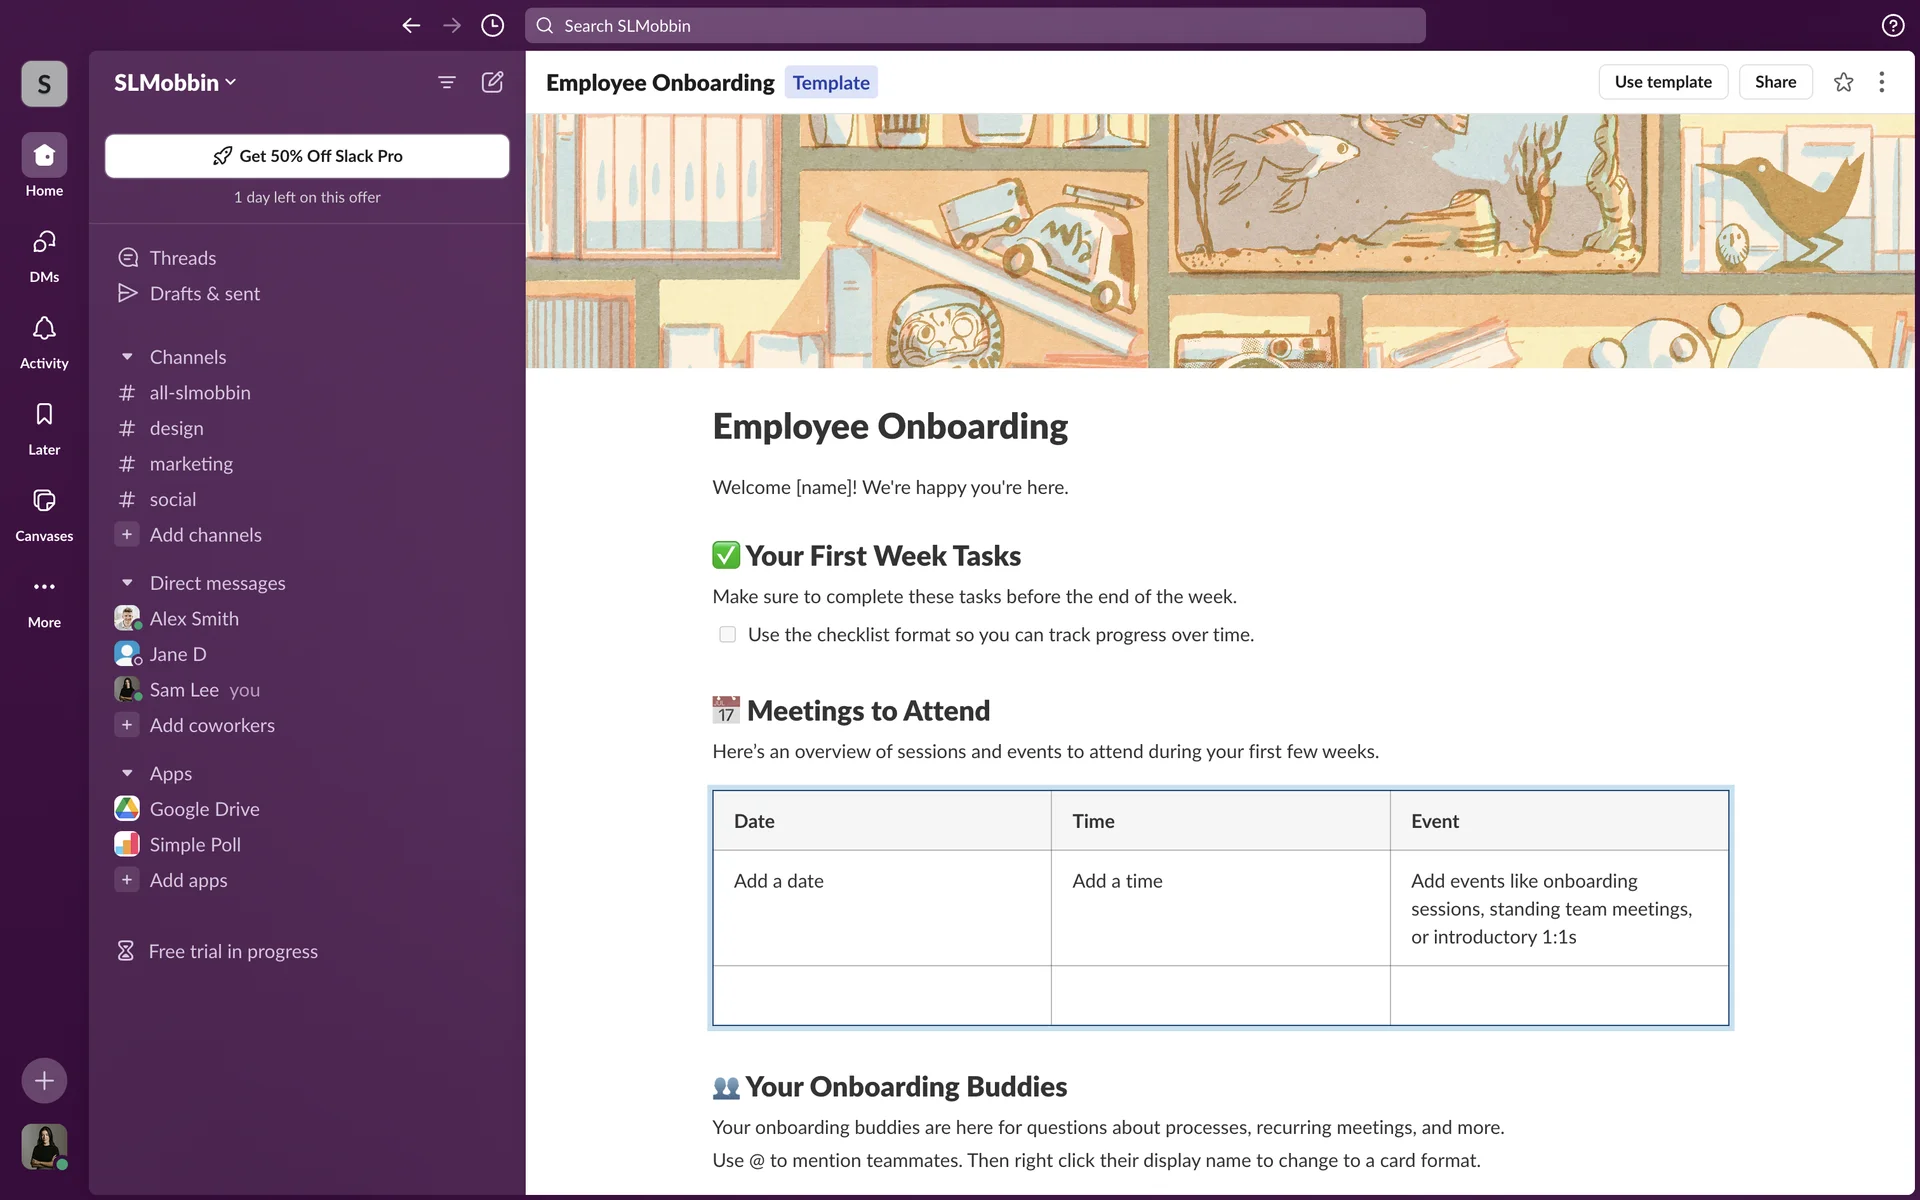
Task: Collapse the Channels section
Action: click(x=127, y=357)
